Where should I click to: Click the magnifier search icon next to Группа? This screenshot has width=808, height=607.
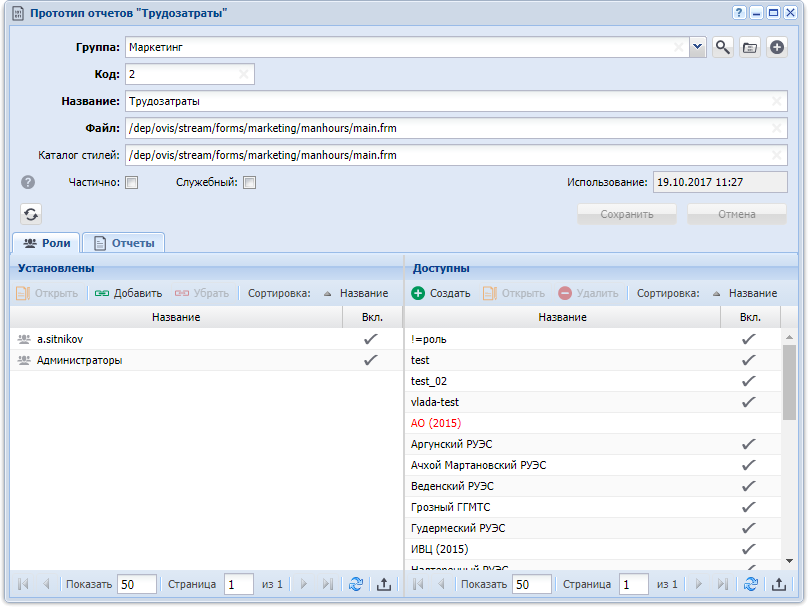722,47
